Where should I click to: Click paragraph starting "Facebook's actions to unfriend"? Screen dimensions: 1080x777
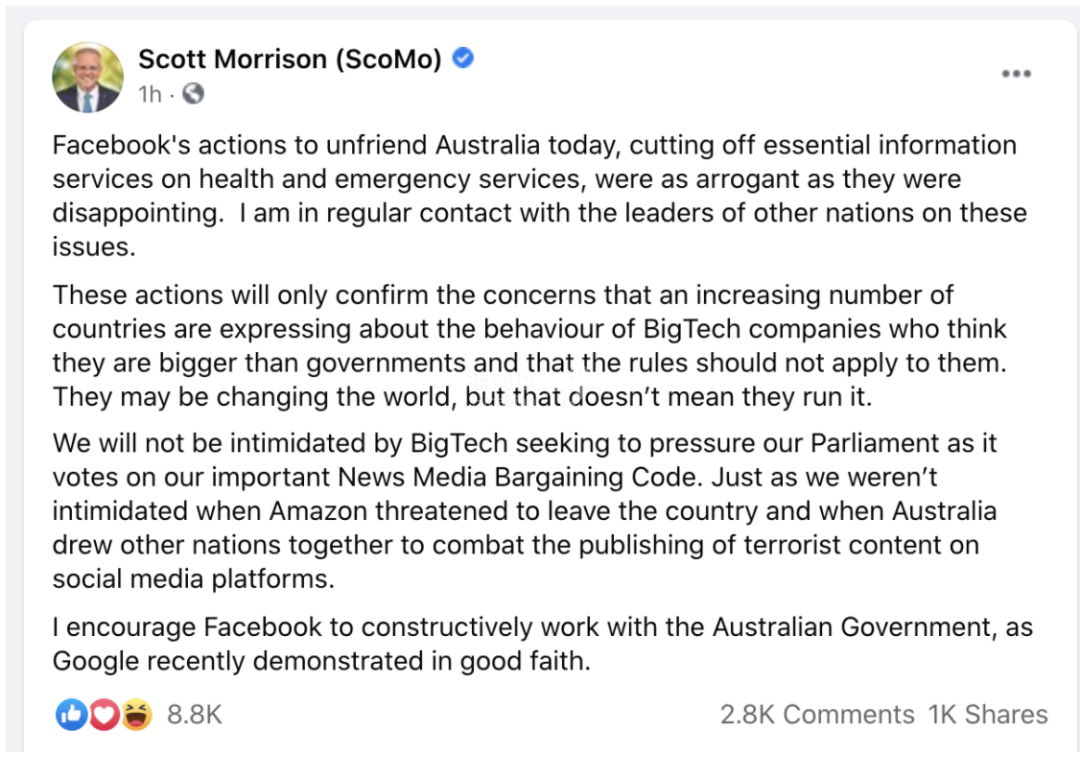pyautogui.click(x=540, y=196)
